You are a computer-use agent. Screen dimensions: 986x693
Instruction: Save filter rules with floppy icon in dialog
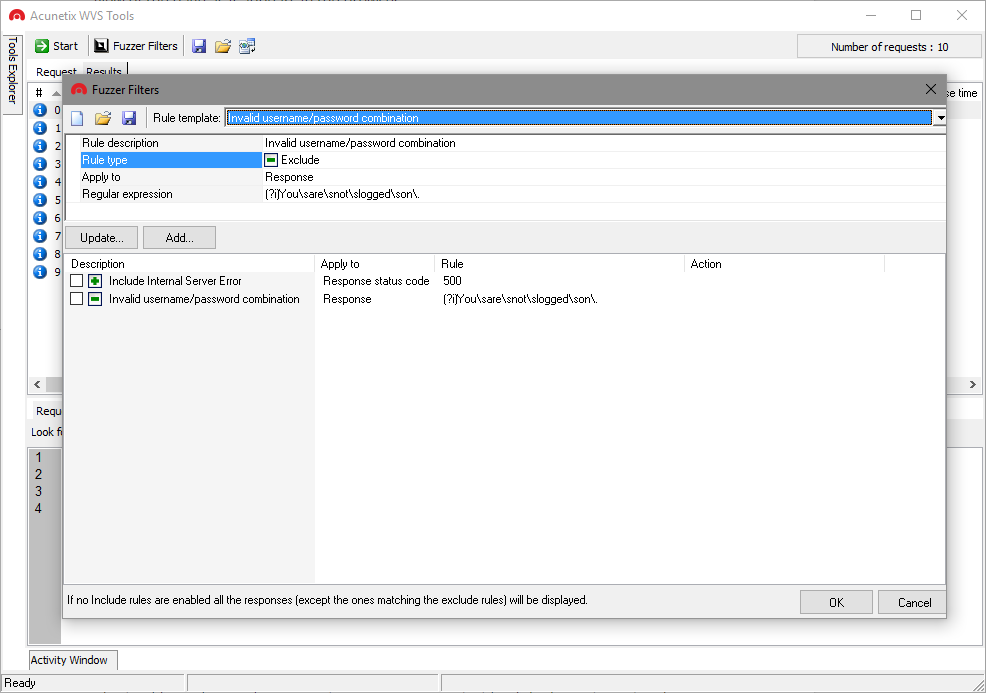pyautogui.click(x=129, y=118)
